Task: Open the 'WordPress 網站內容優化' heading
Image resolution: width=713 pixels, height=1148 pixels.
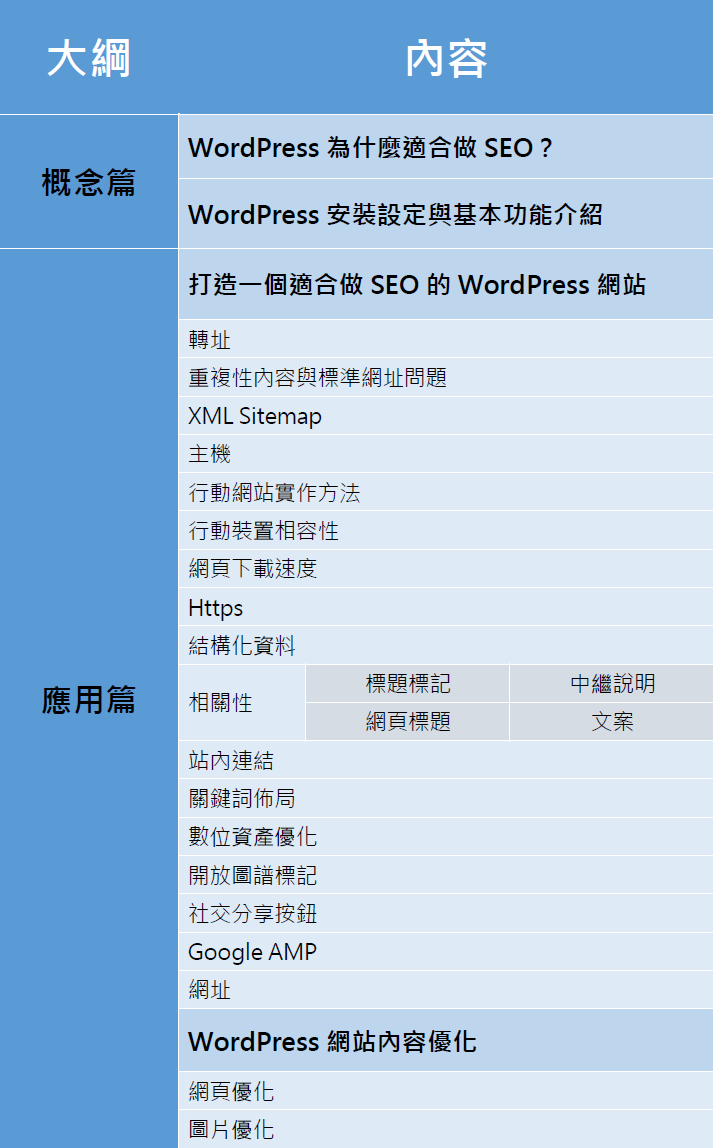Action: click(332, 1041)
